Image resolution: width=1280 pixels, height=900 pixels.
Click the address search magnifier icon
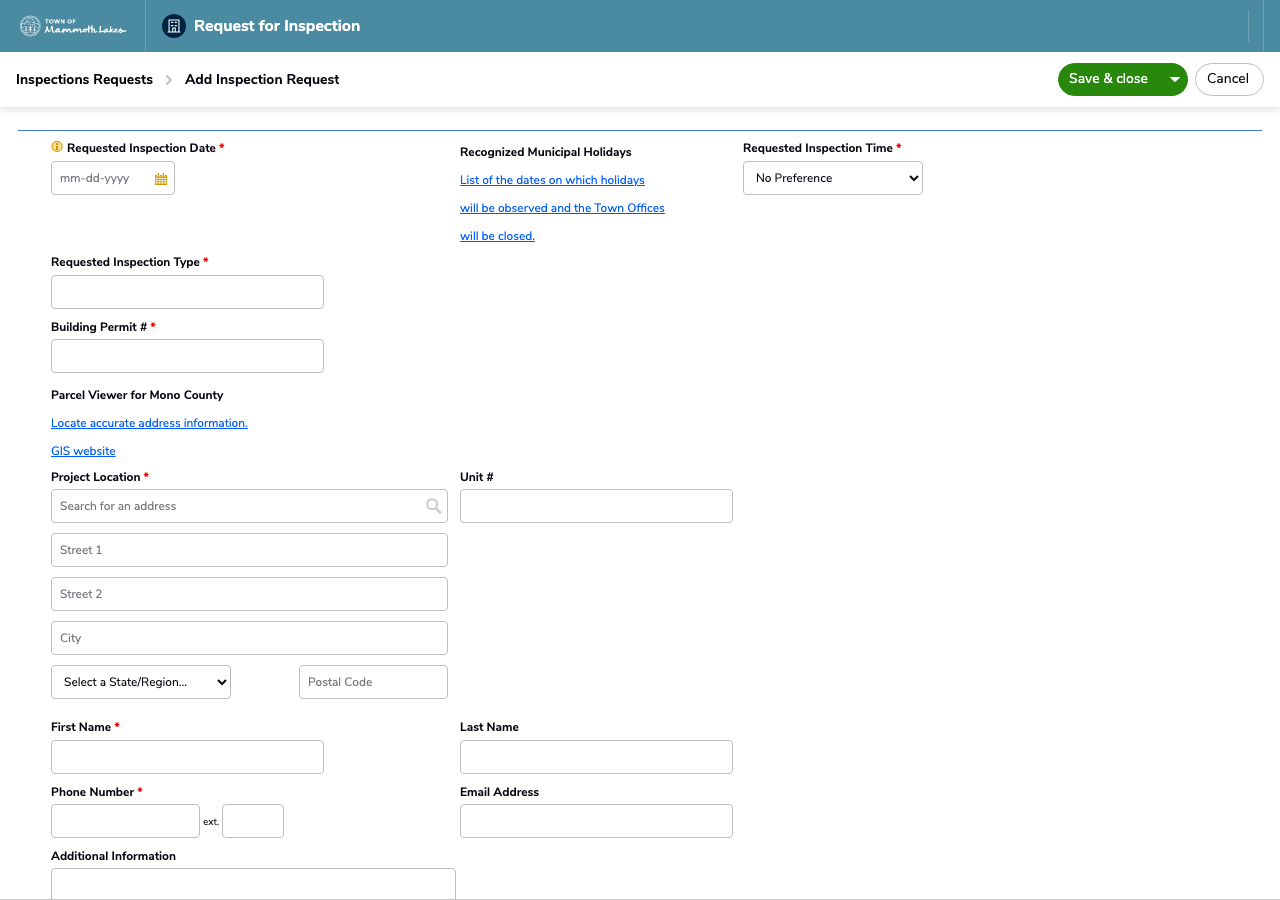coord(433,506)
